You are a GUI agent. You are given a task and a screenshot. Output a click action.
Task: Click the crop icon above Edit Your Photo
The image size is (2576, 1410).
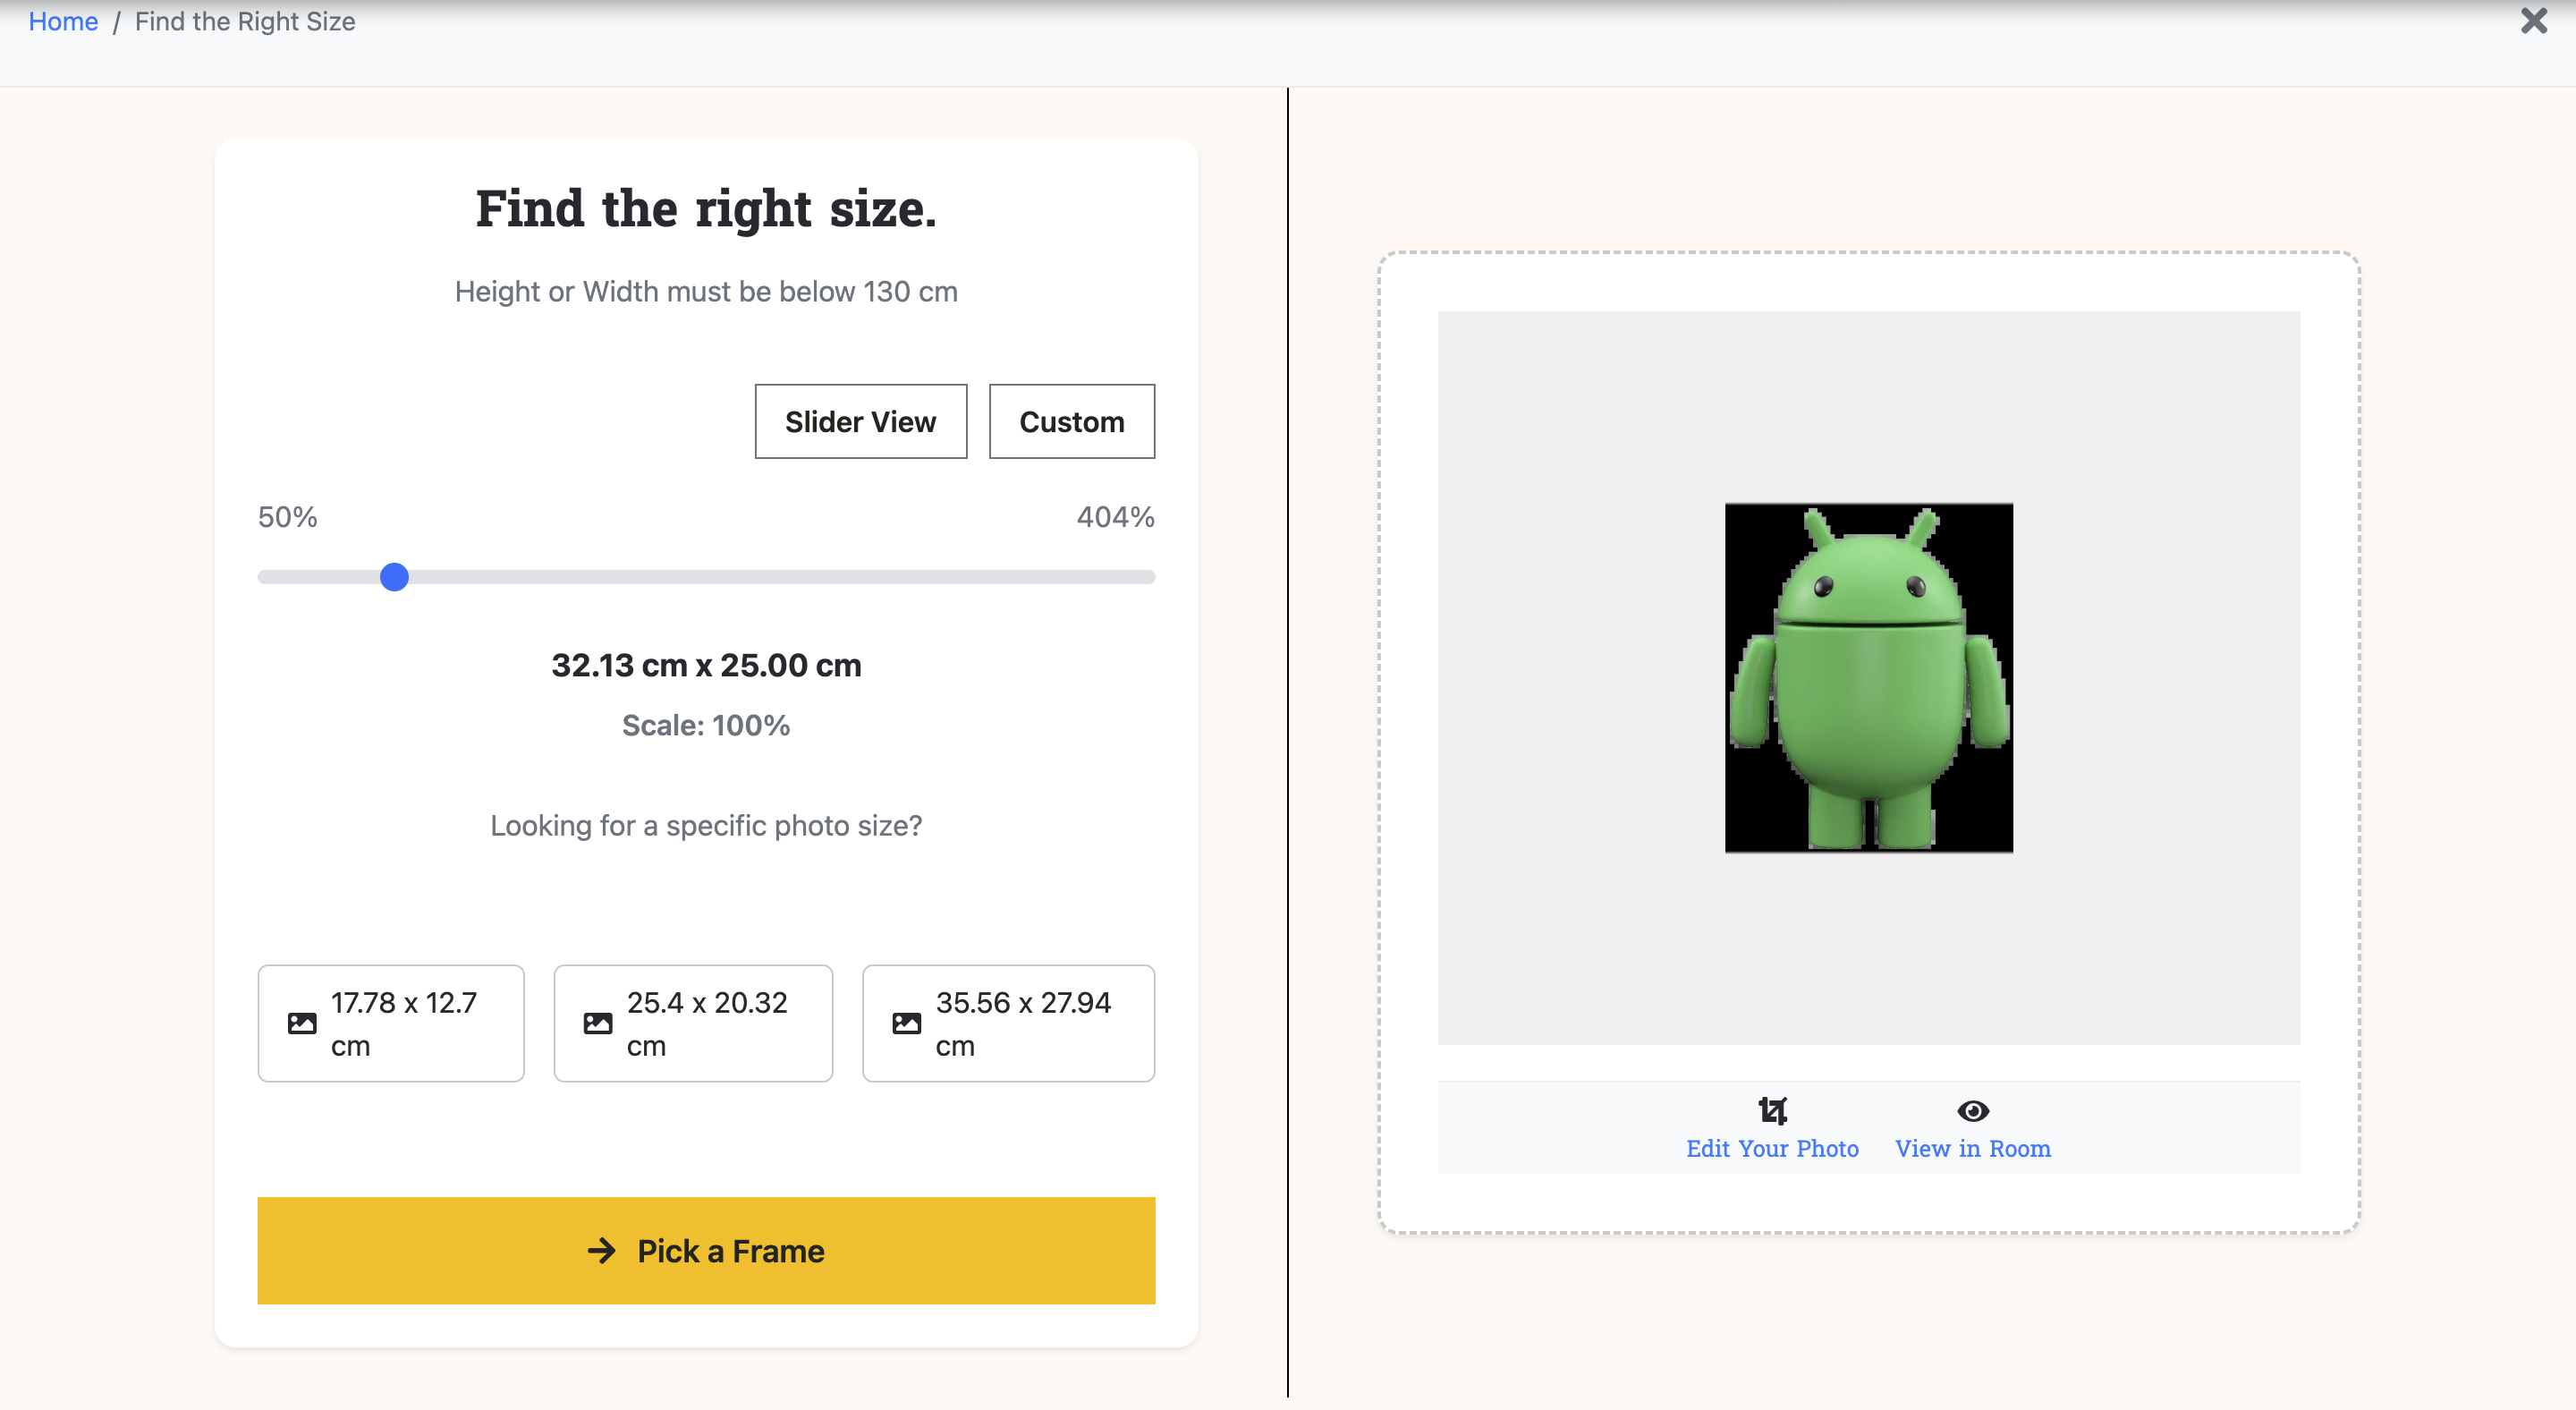pyautogui.click(x=1772, y=1111)
